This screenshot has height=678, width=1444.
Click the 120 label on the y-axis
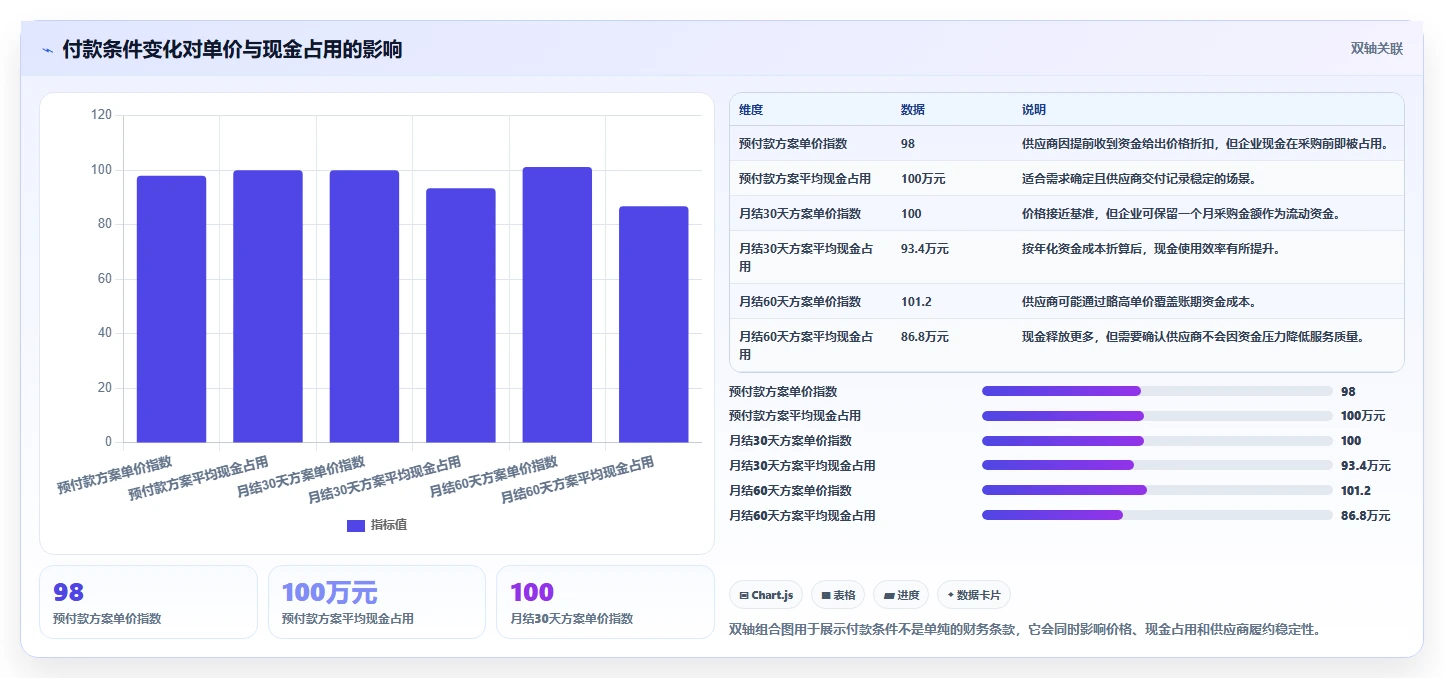point(101,115)
